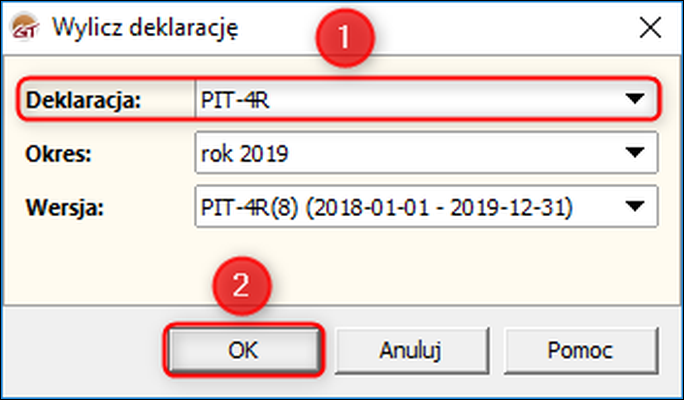Click the PIT-4R(8) version field text

point(386,207)
